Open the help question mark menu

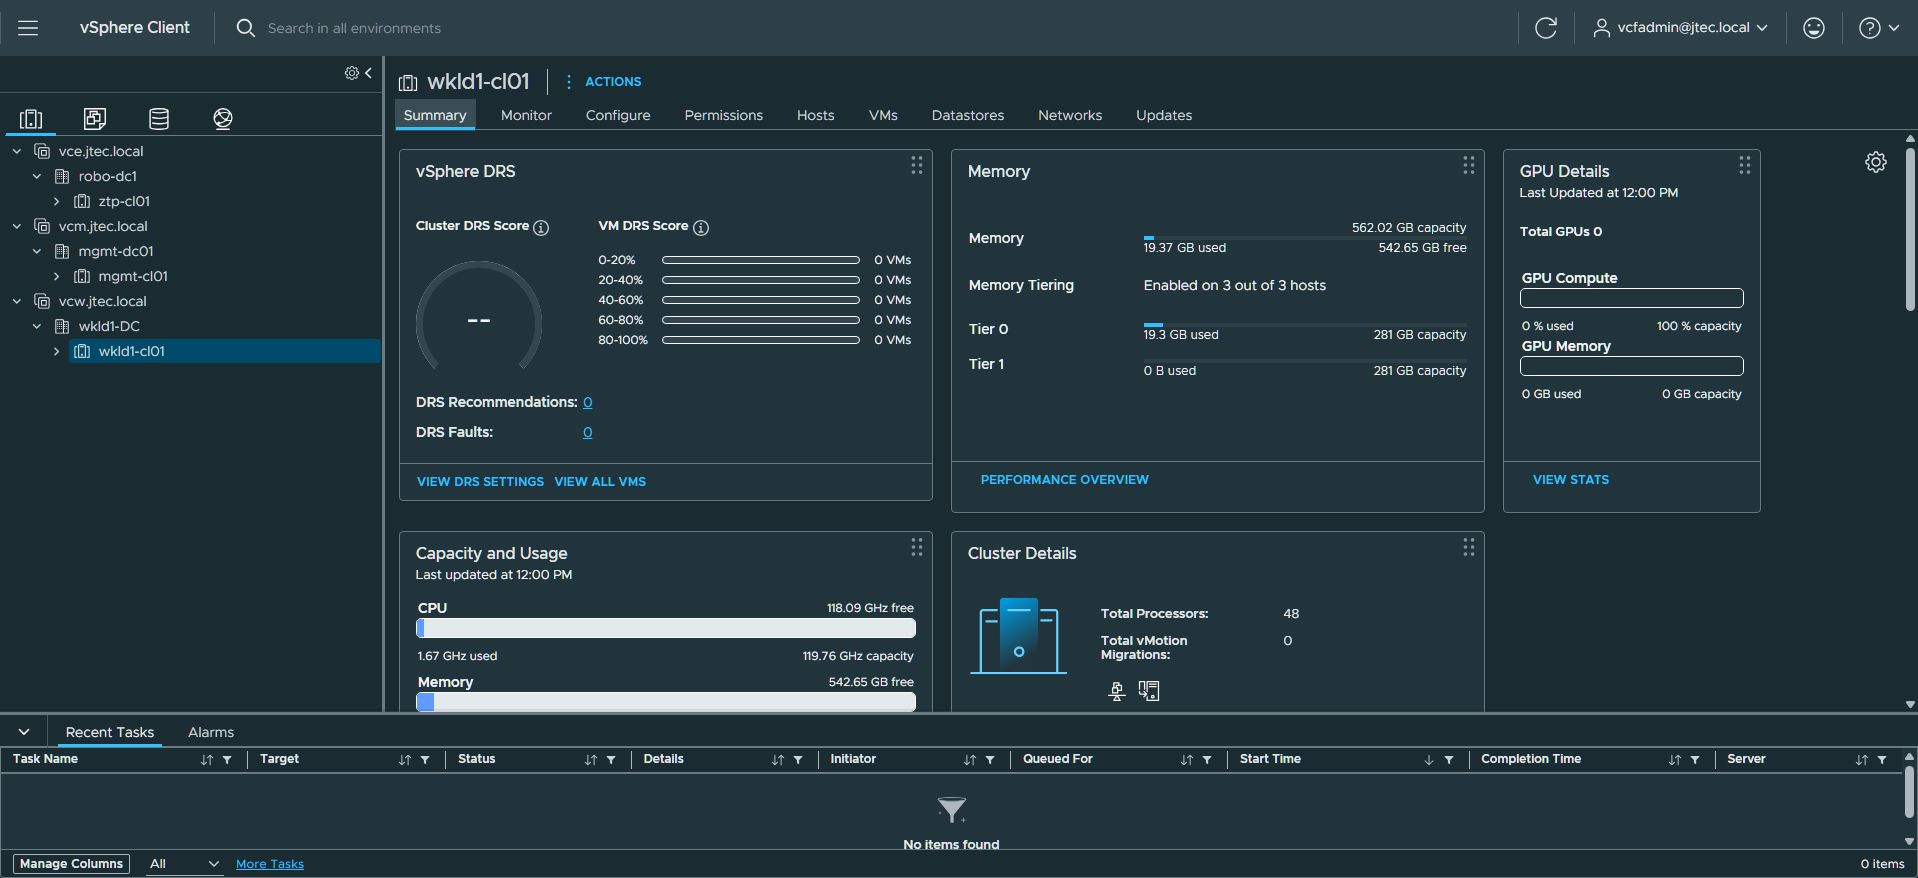pyautogui.click(x=1878, y=28)
